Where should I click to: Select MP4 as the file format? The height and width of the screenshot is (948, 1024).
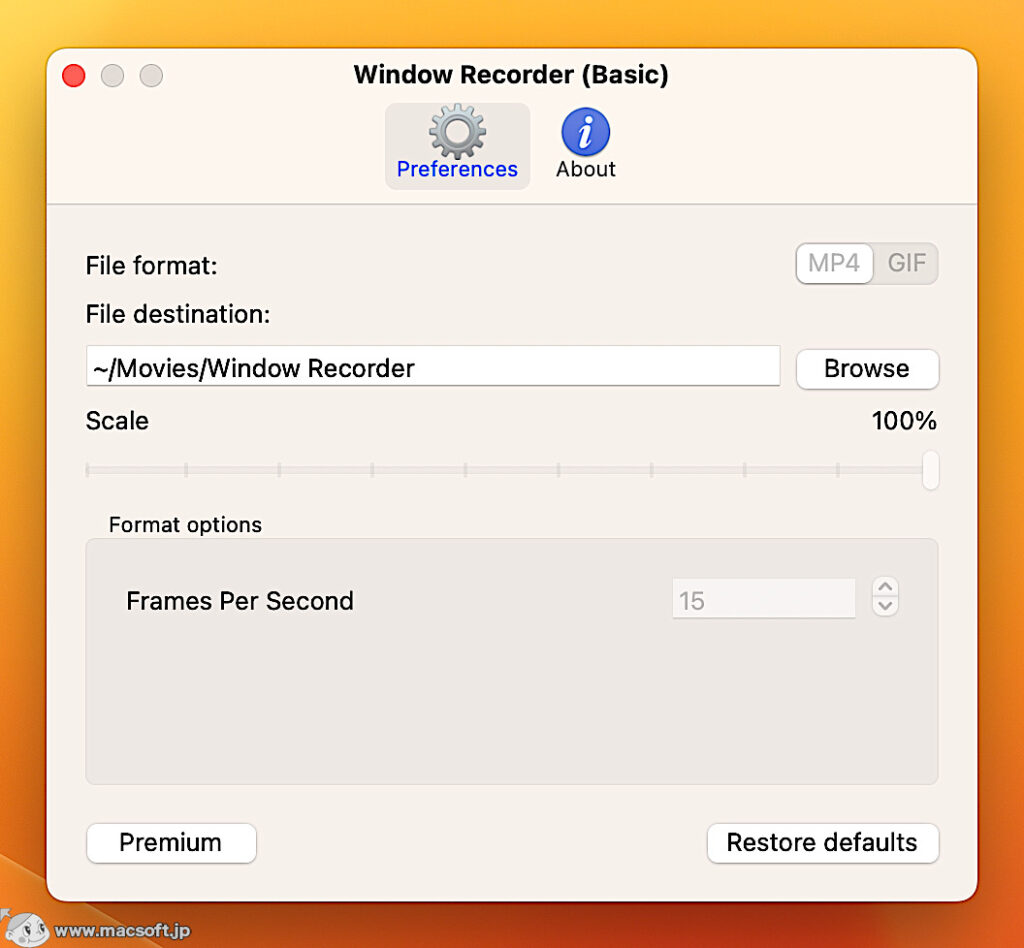[x=834, y=263]
